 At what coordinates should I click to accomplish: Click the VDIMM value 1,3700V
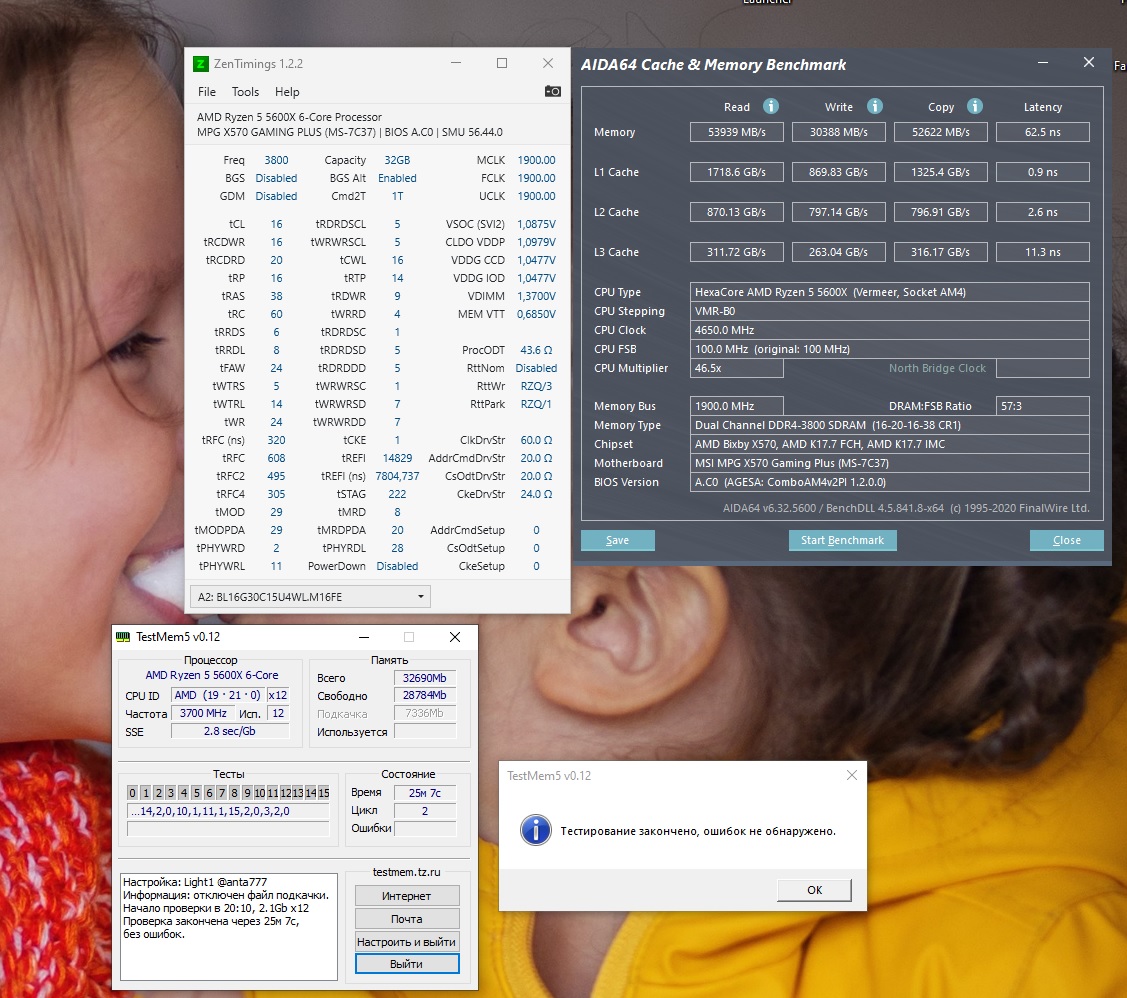pos(536,296)
